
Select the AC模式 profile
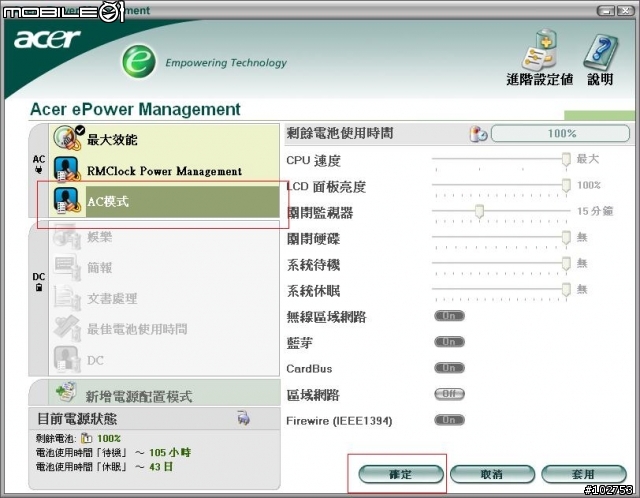pos(164,201)
